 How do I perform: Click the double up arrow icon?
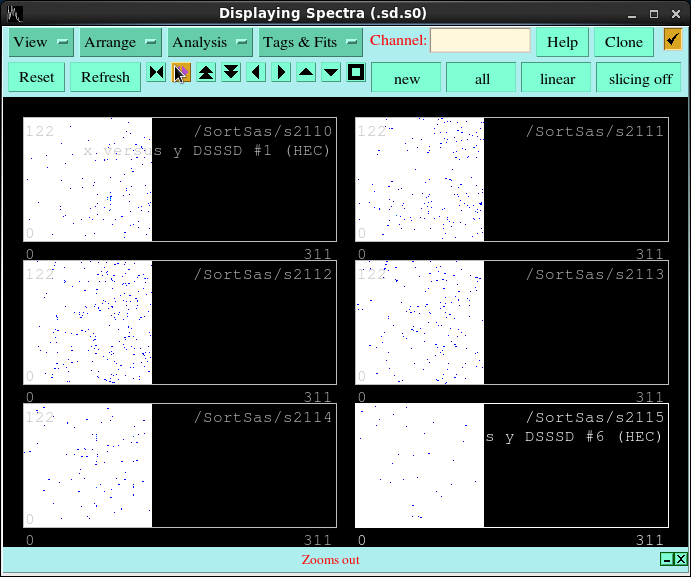pyautogui.click(x=206, y=73)
